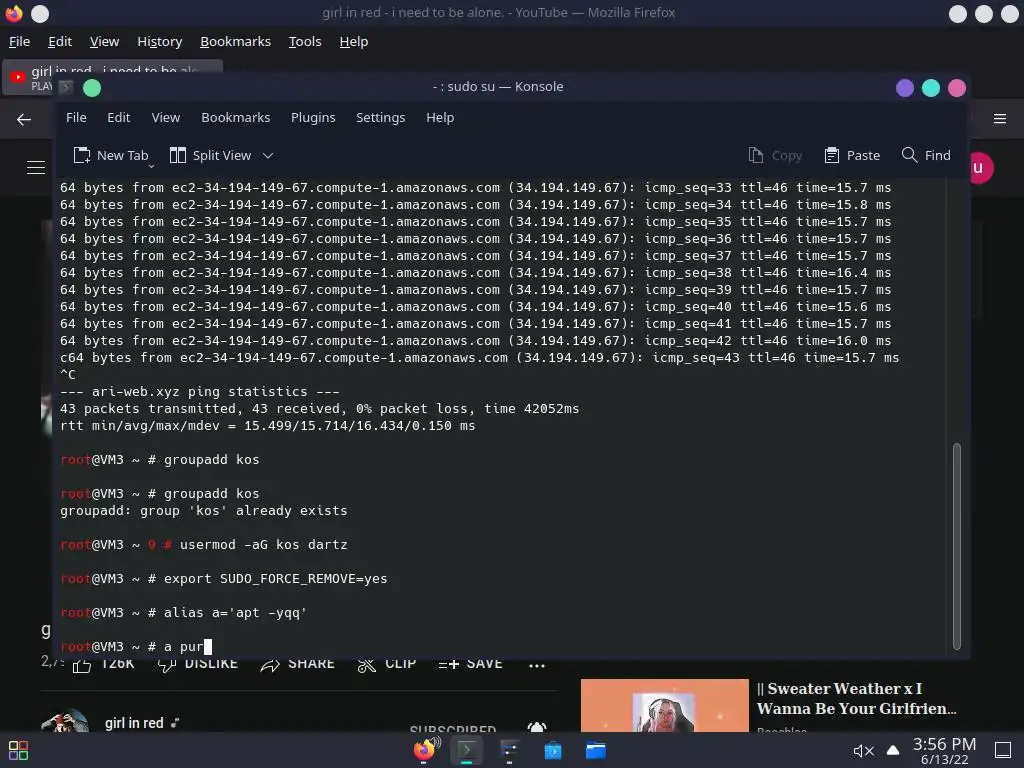Image resolution: width=1024 pixels, height=768 pixels.
Task: Click Discover store icon in taskbar
Action: click(552, 750)
